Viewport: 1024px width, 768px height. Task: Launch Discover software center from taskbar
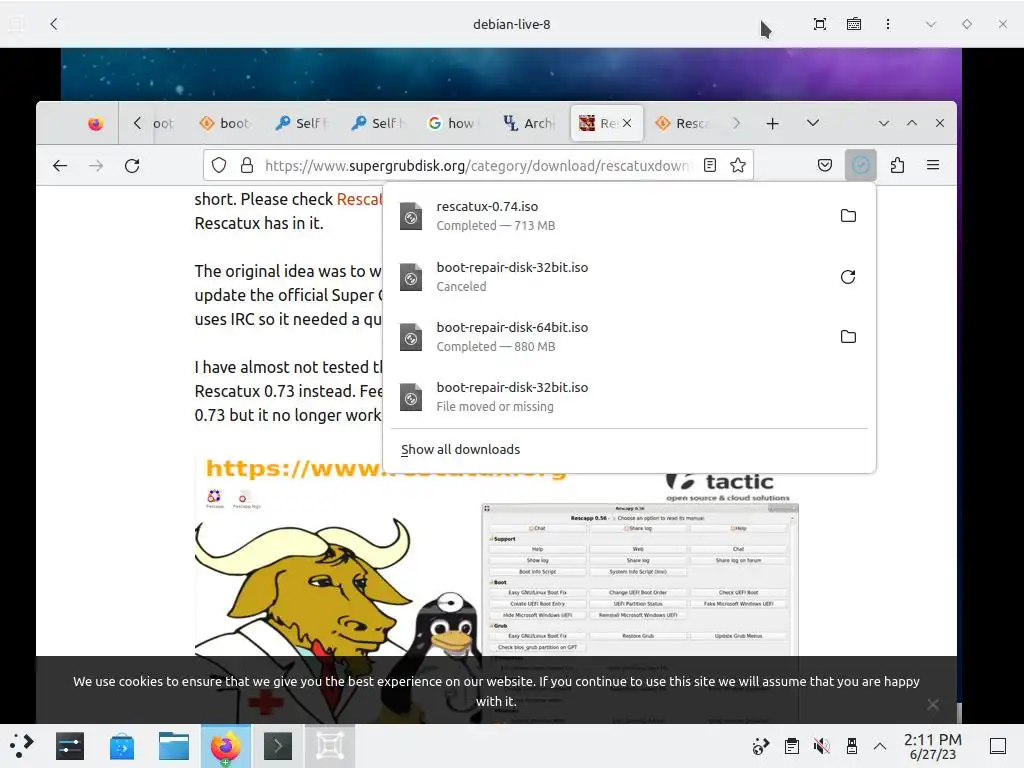[121, 746]
